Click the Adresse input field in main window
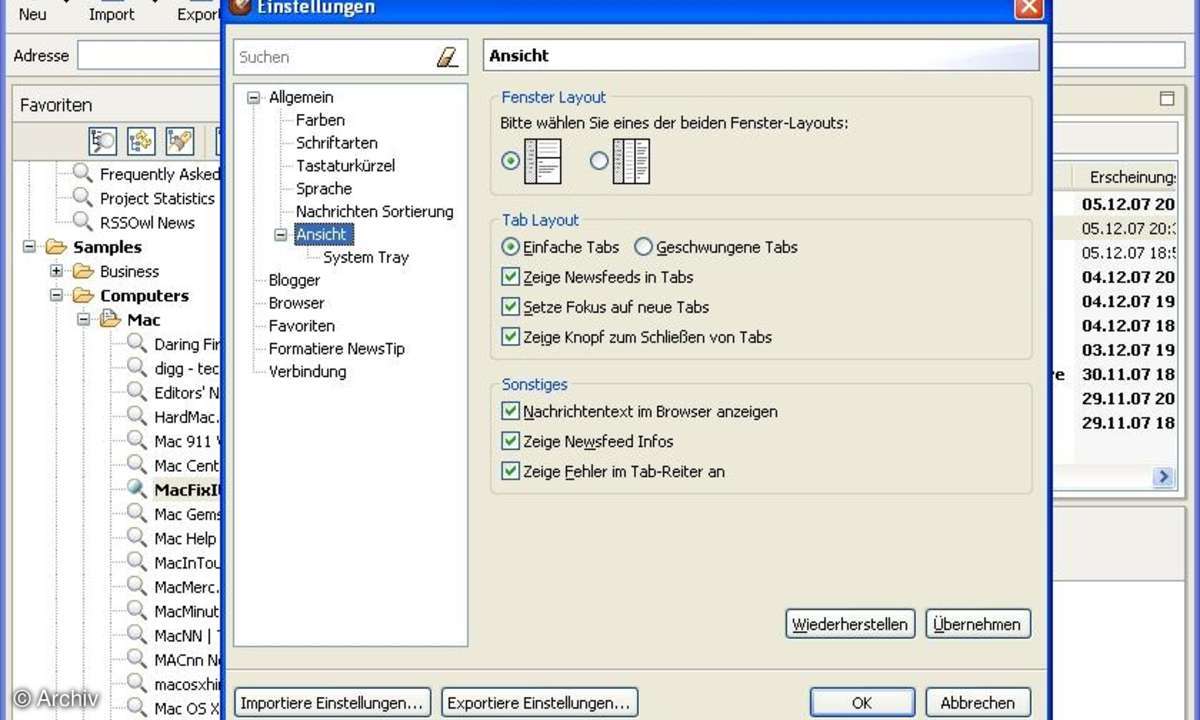 click(x=149, y=56)
